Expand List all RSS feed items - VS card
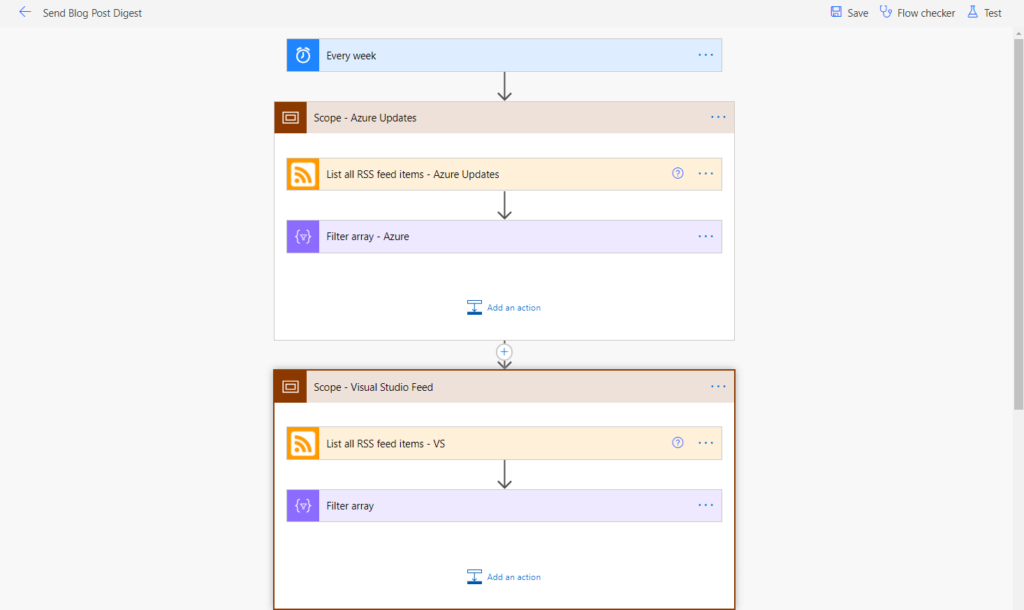The image size is (1024, 610). pos(504,443)
